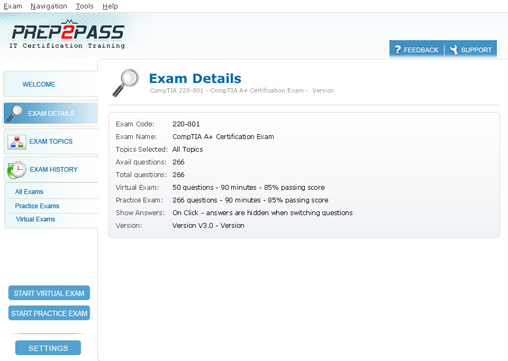The width and height of the screenshot is (508, 361).
Task: Click the magnifying glass icon beside Exam Details tab
Action: [14, 113]
